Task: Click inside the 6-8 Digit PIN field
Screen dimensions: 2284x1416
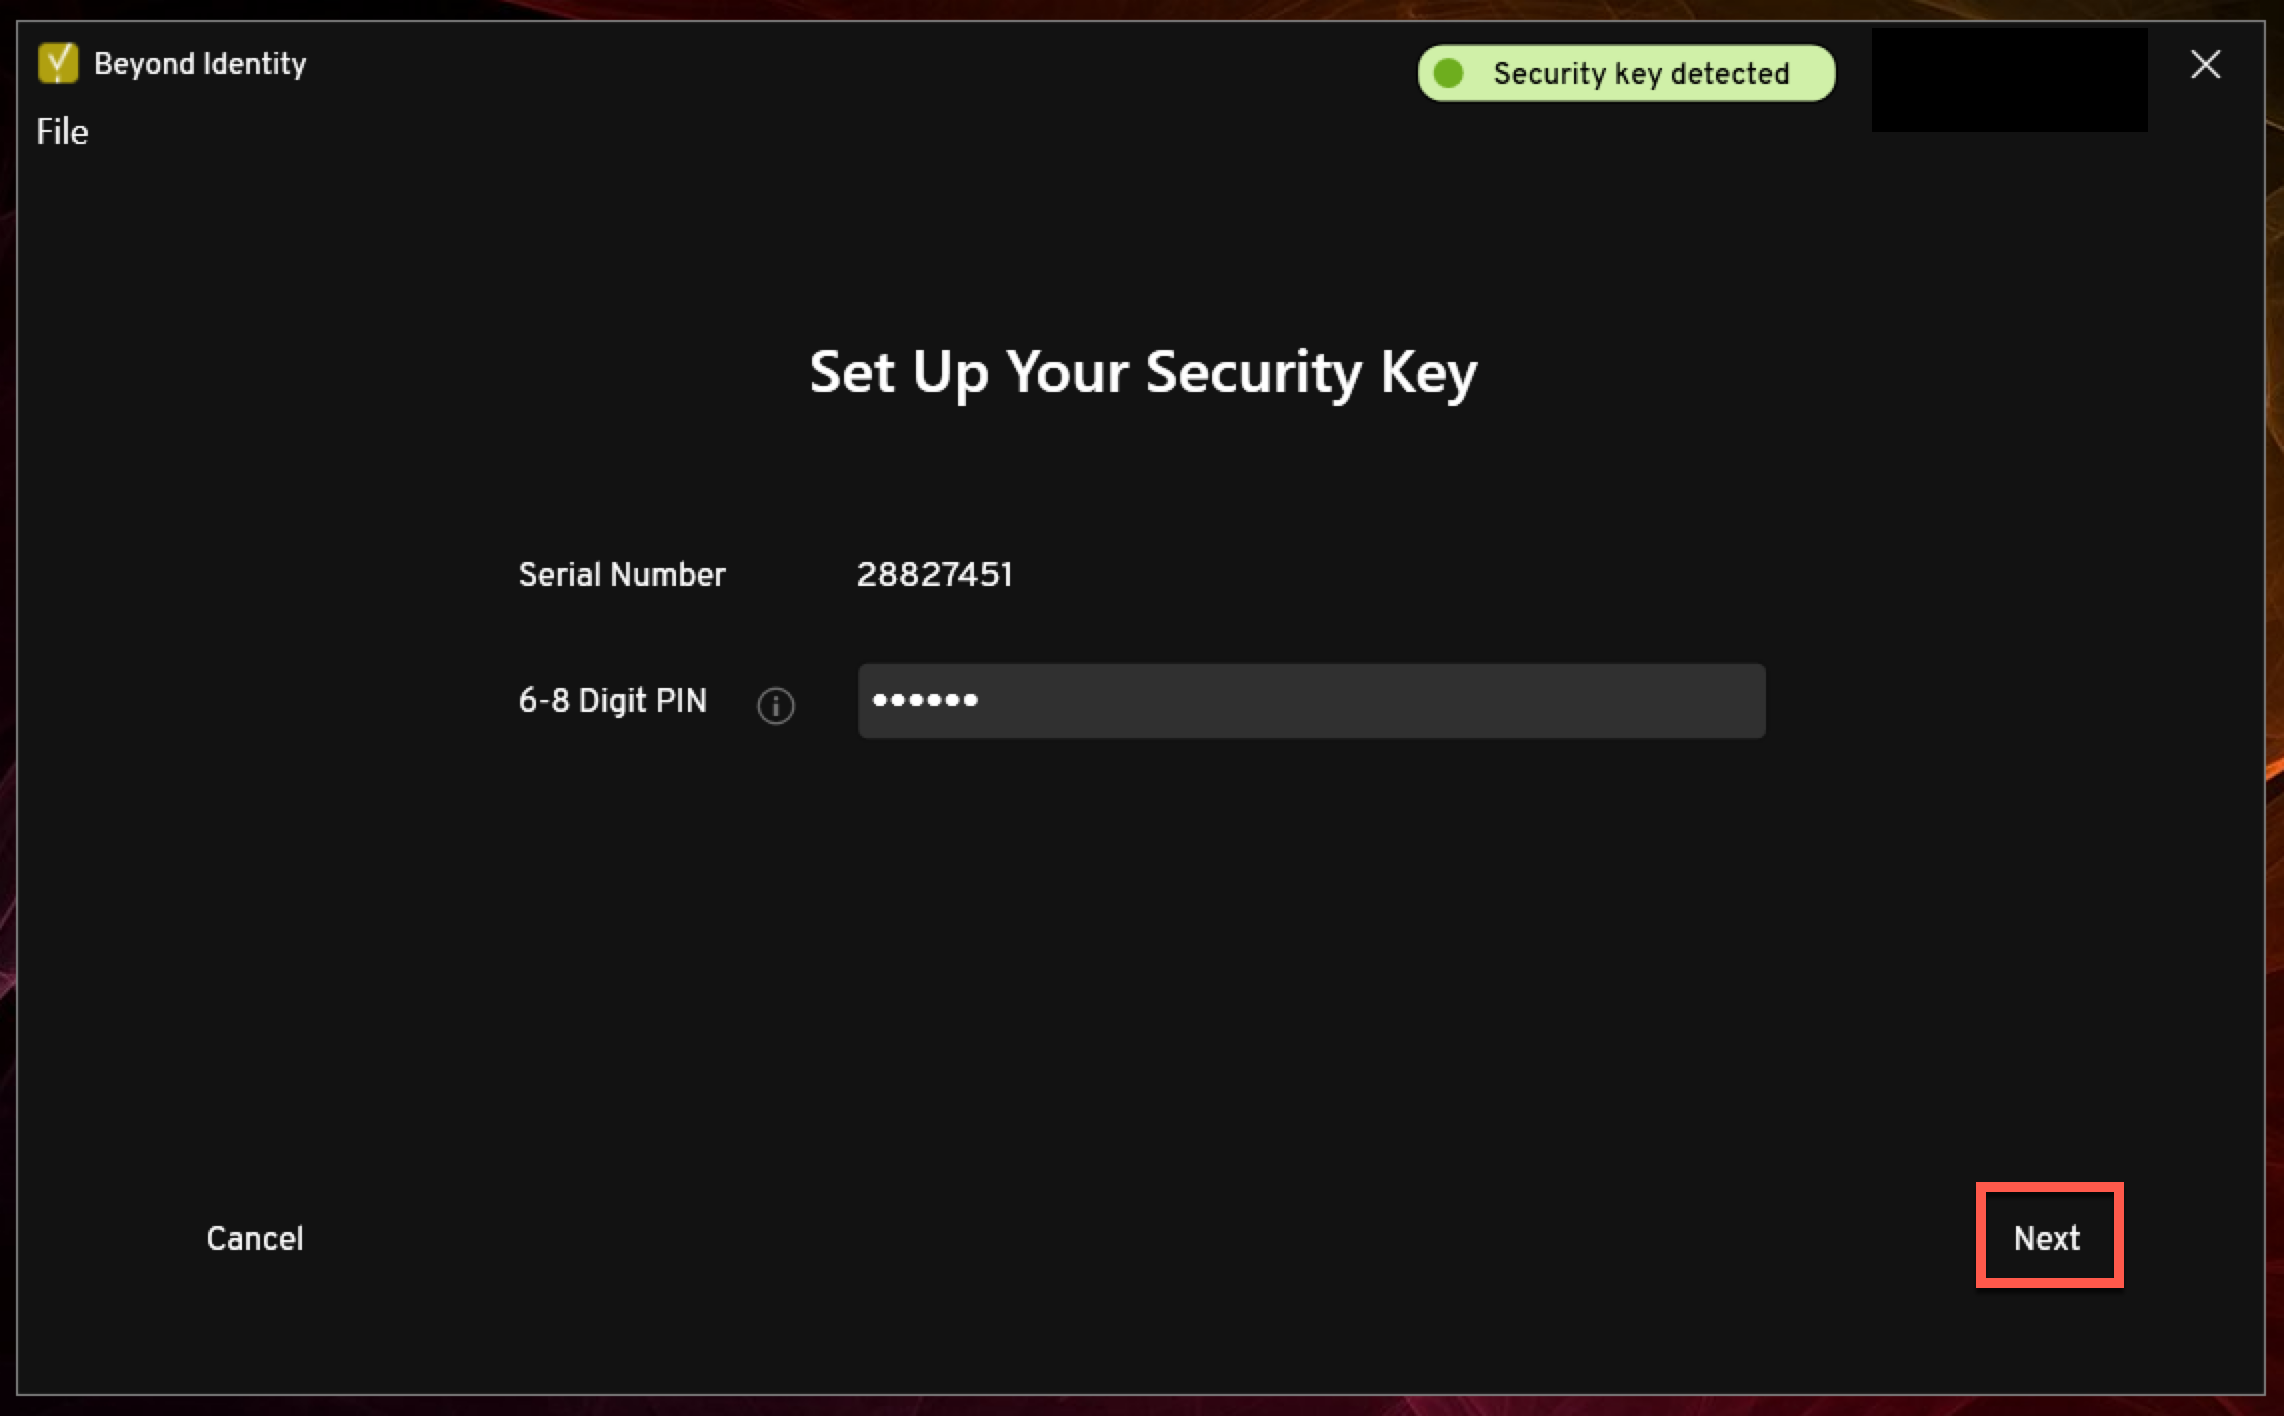Action: coord(1310,700)
